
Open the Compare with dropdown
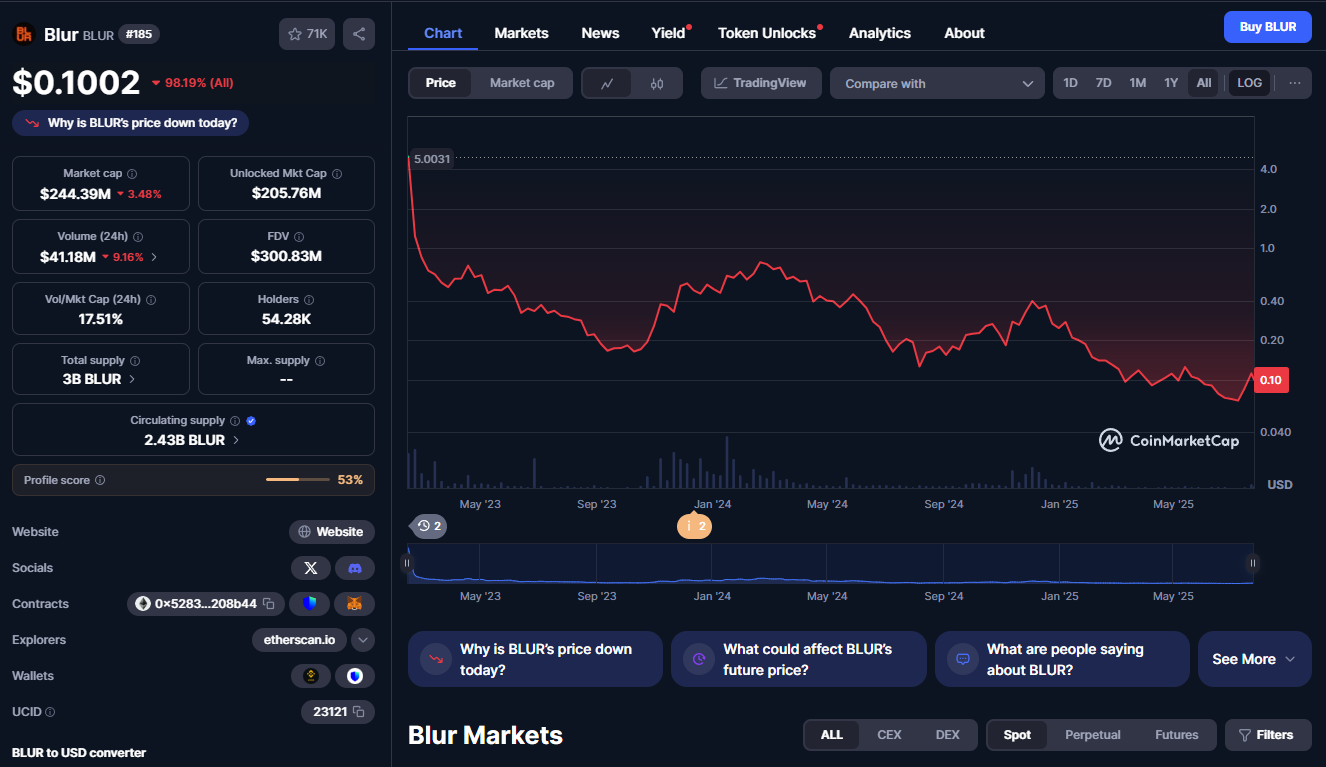[x=937, y=83]
